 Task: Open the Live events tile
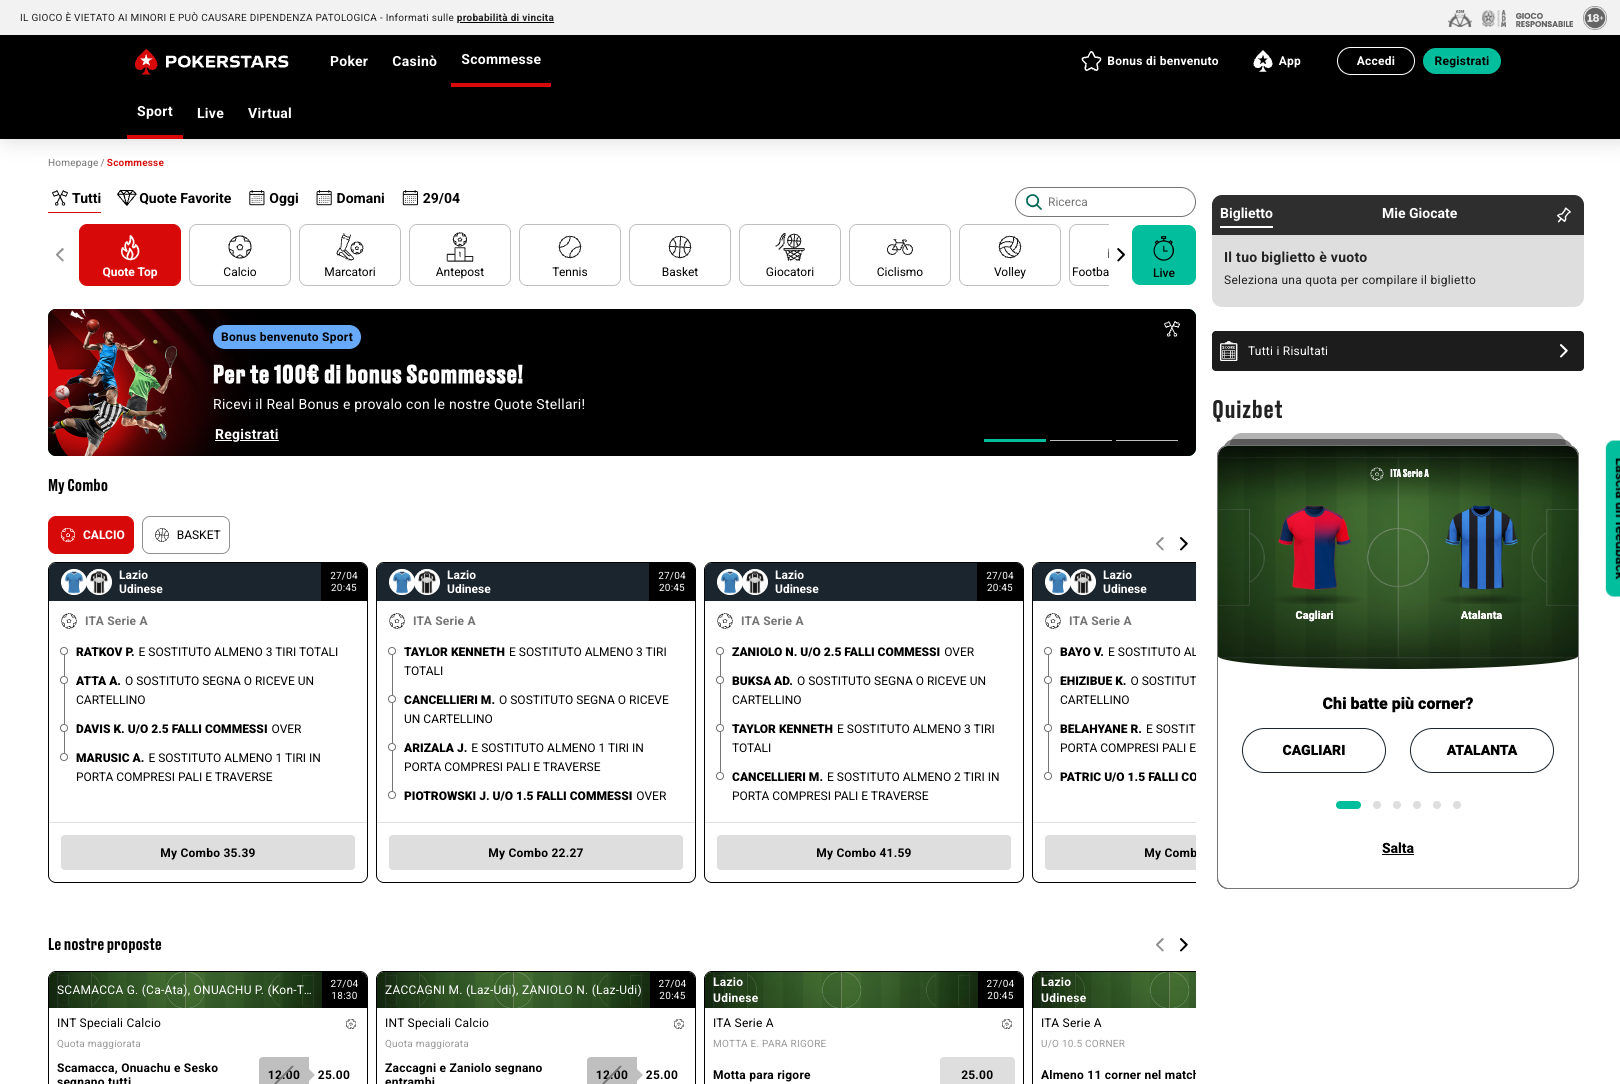(1164, 255)
